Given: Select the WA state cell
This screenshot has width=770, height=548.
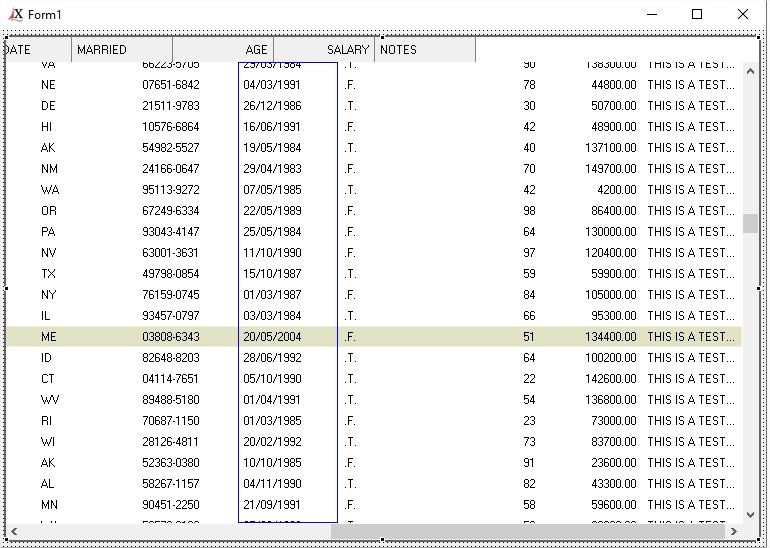Looking at the screenshot, I should click(x=50, y=190).
